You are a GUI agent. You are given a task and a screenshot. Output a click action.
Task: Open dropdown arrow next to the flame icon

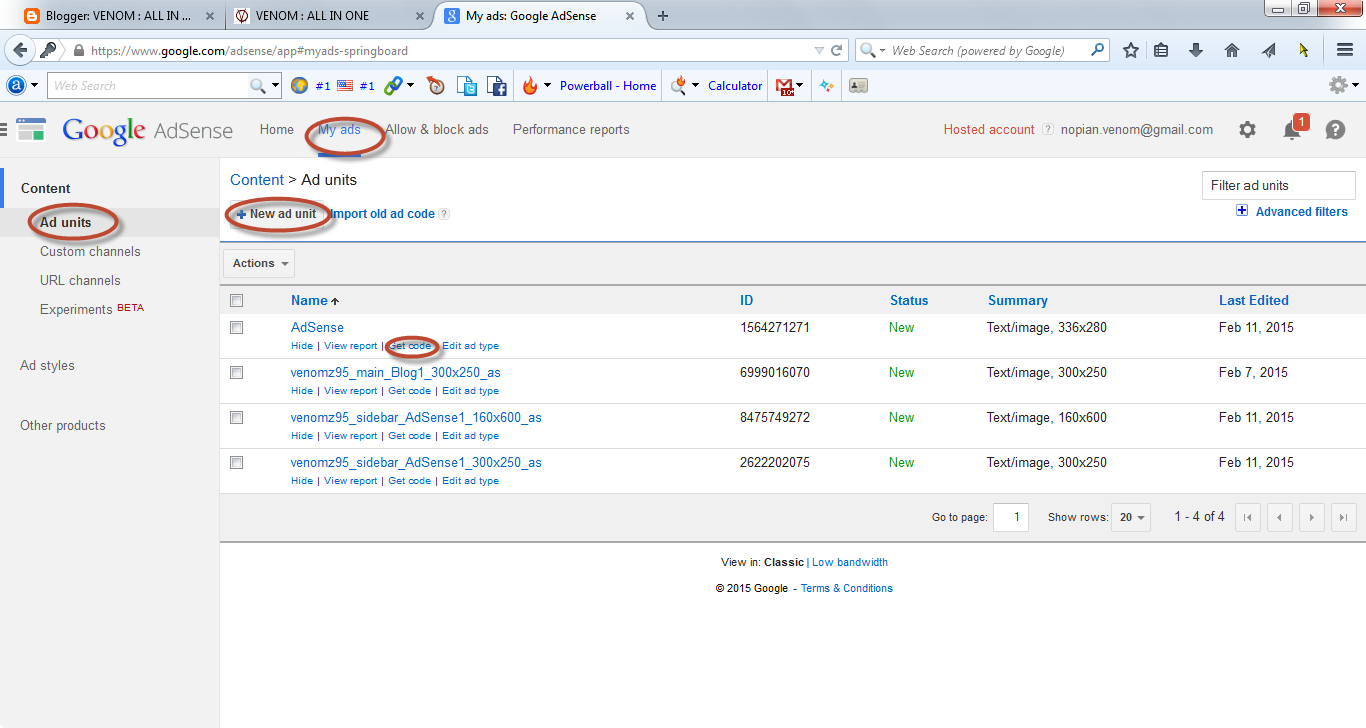click(547, 86)
